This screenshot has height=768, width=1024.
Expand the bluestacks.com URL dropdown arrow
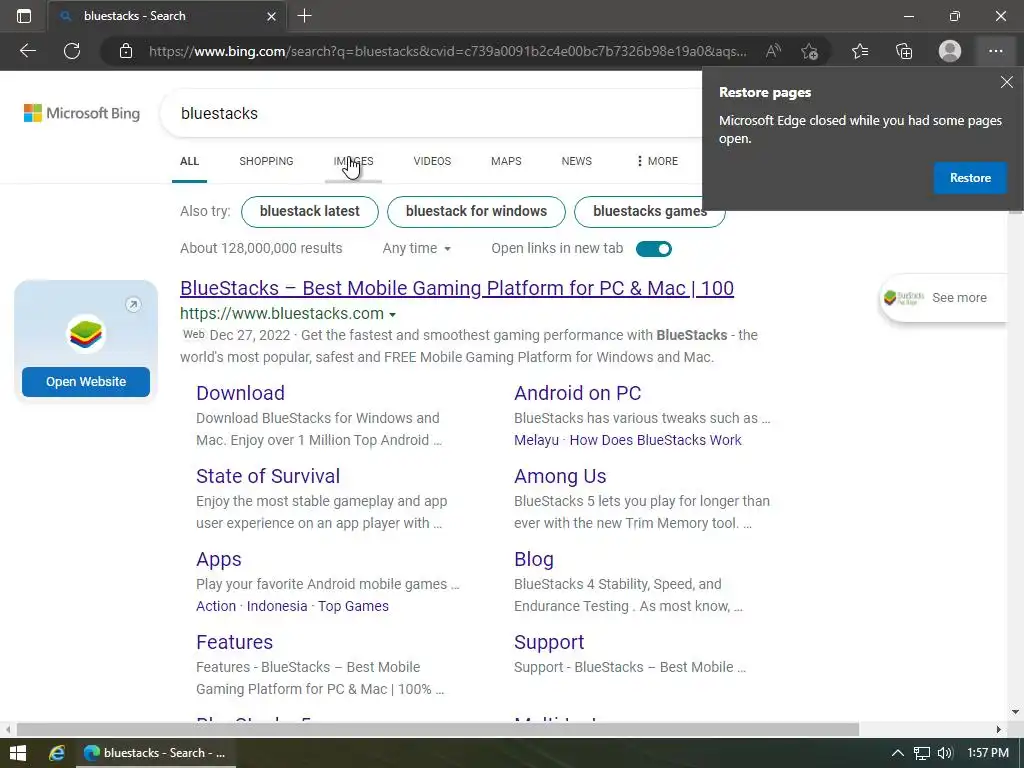pyautogui.click(x=392, y=315)
